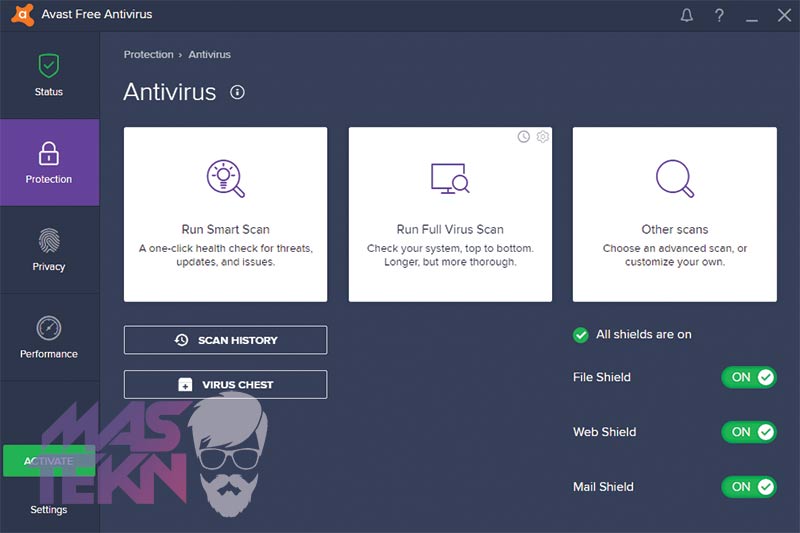800x533 pixels.
Task: Click the Protection padlock icon
Action: click(48, 153)
